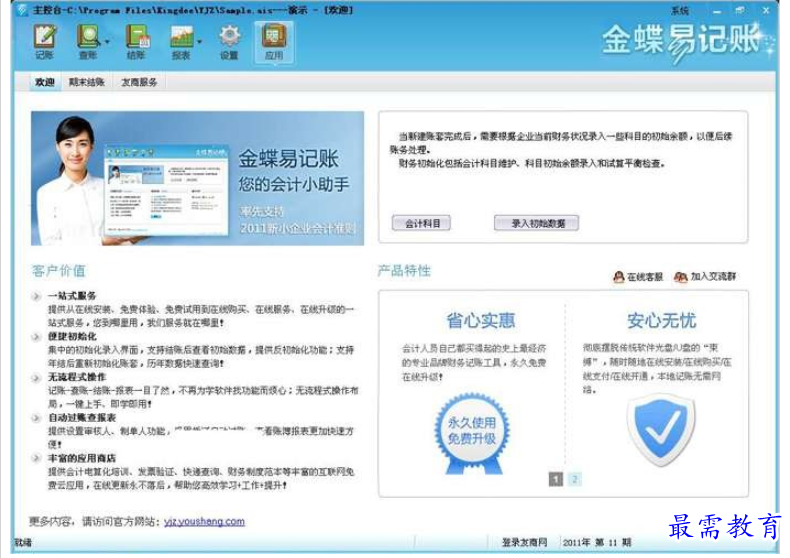Click 登录友商网 in the status bar
The image size is (790, 558).
click(524, 542)
